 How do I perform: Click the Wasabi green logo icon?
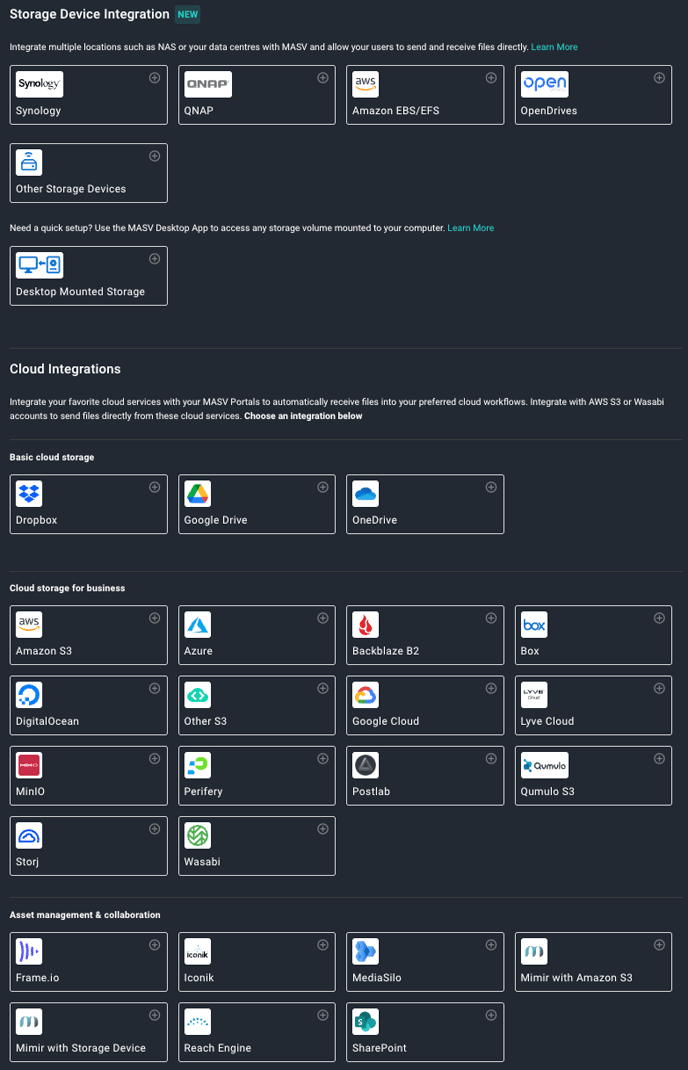click(198, 835)
